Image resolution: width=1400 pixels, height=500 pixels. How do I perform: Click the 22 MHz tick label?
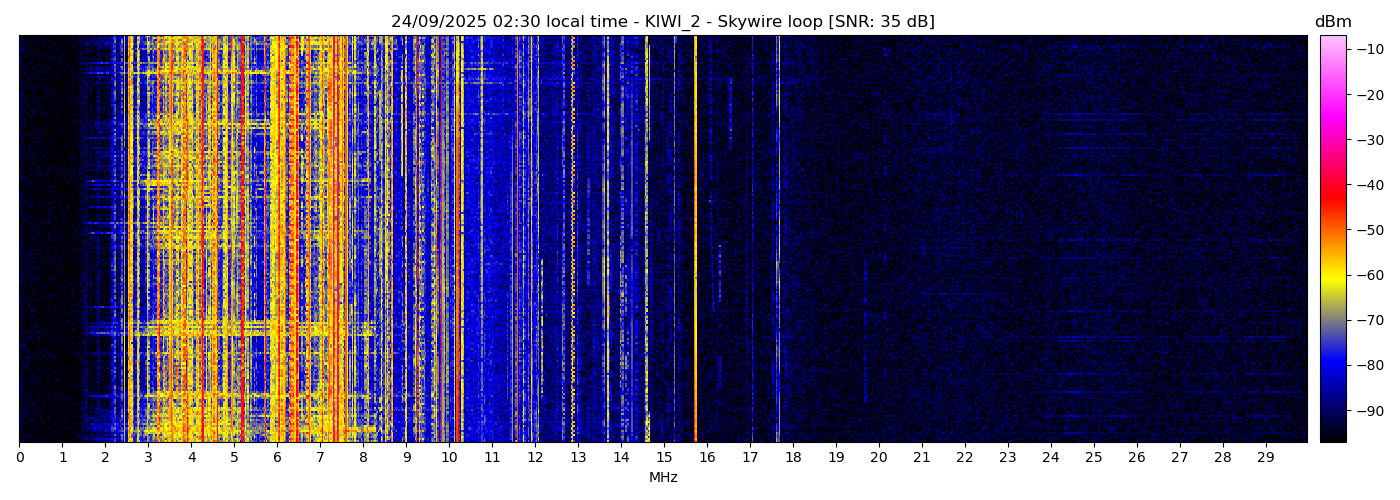click(964, 457)
